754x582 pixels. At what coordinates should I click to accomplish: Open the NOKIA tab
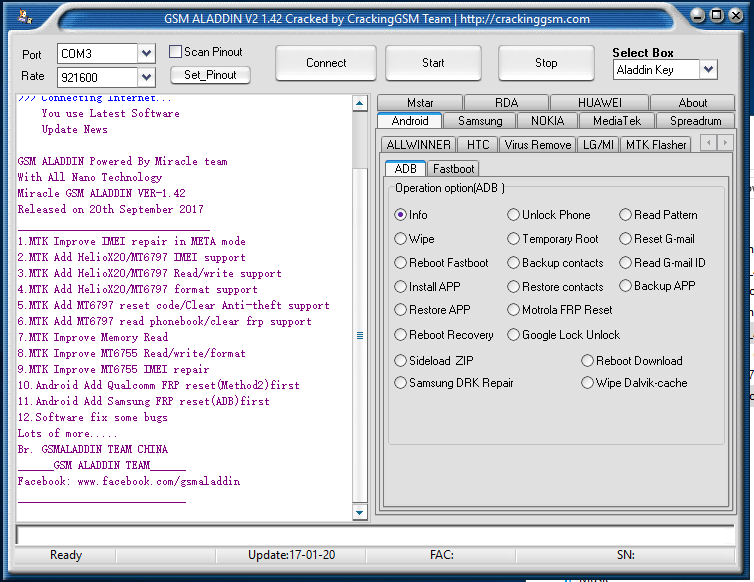547,121
